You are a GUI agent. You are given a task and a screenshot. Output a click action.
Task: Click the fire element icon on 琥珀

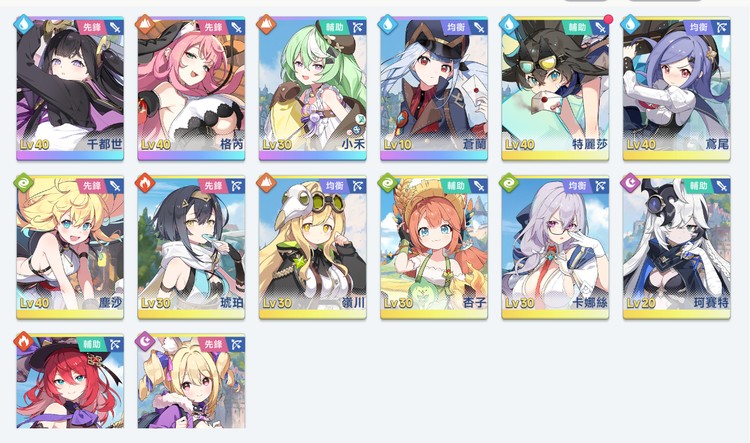click(144, 183)
